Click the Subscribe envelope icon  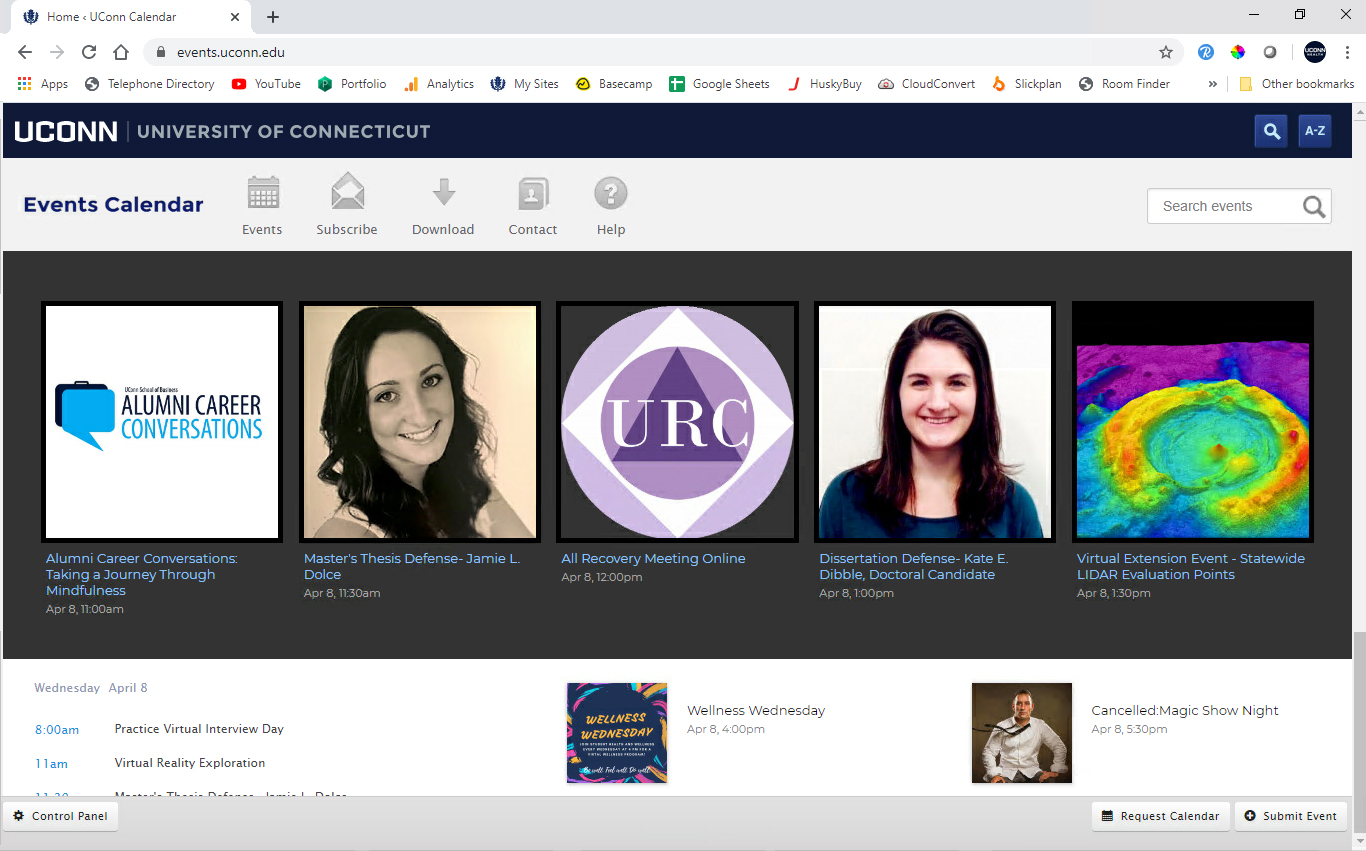tap(347, 193)
